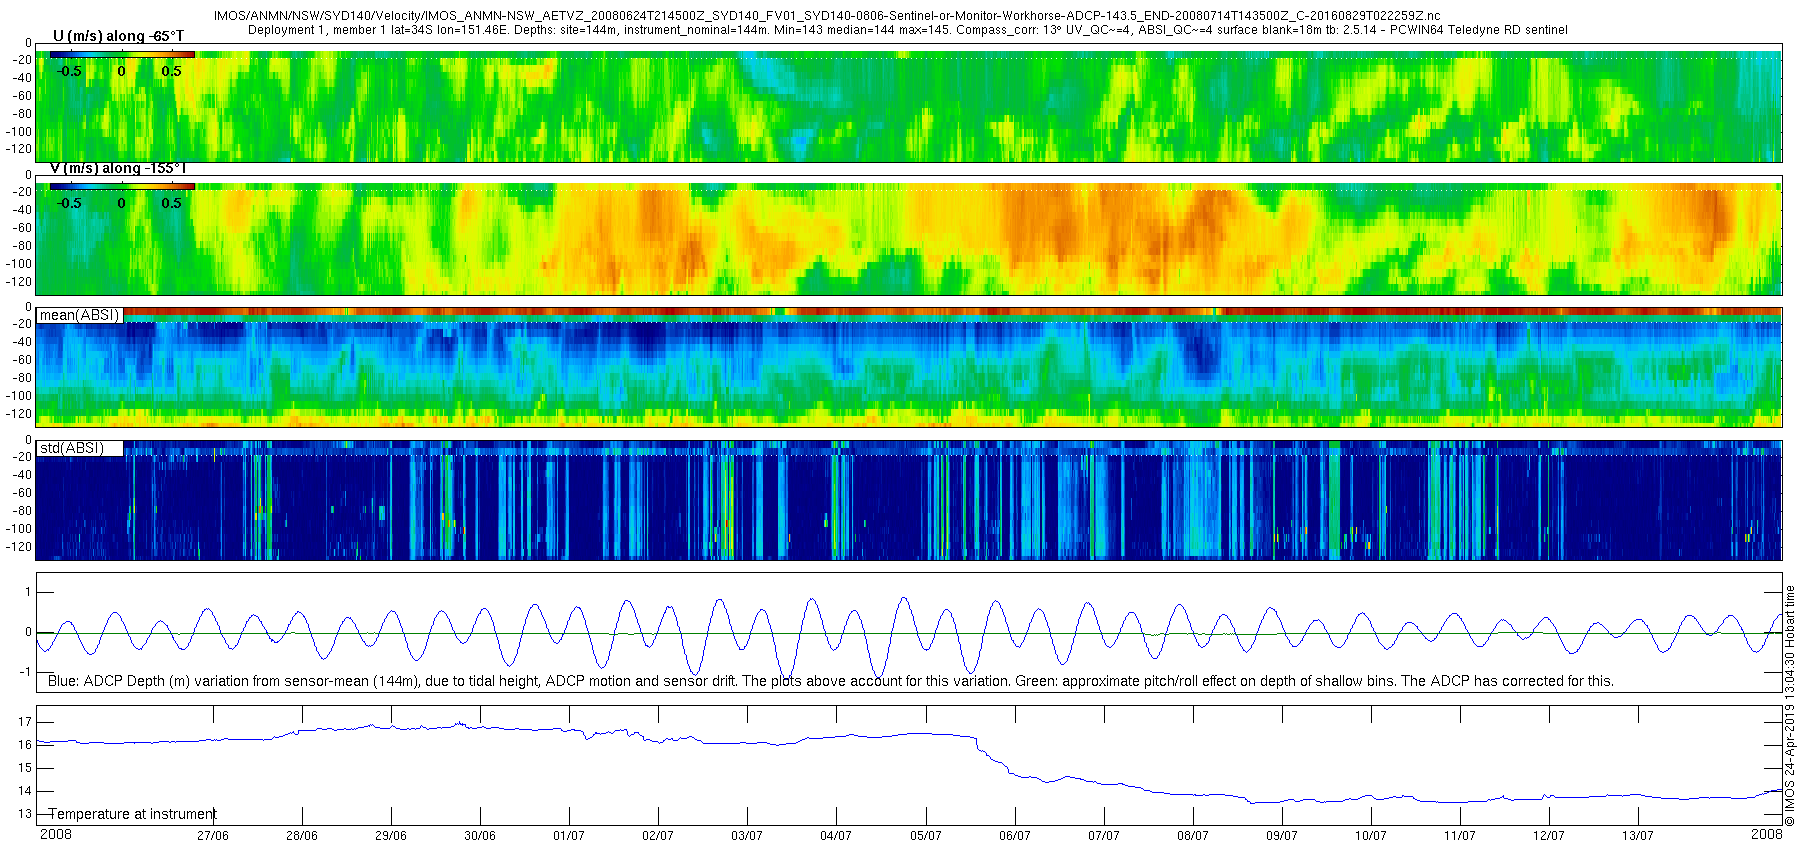
Task: Select the 05/07 date tick label
Action: coord(926,836)
